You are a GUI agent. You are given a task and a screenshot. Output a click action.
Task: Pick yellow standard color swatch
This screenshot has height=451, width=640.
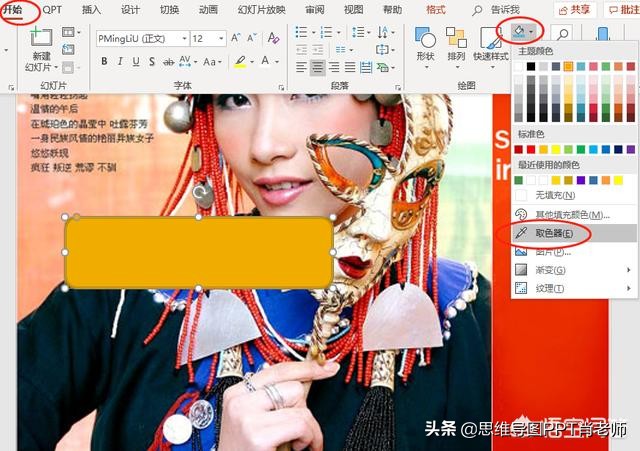click(x=556, y=149)
